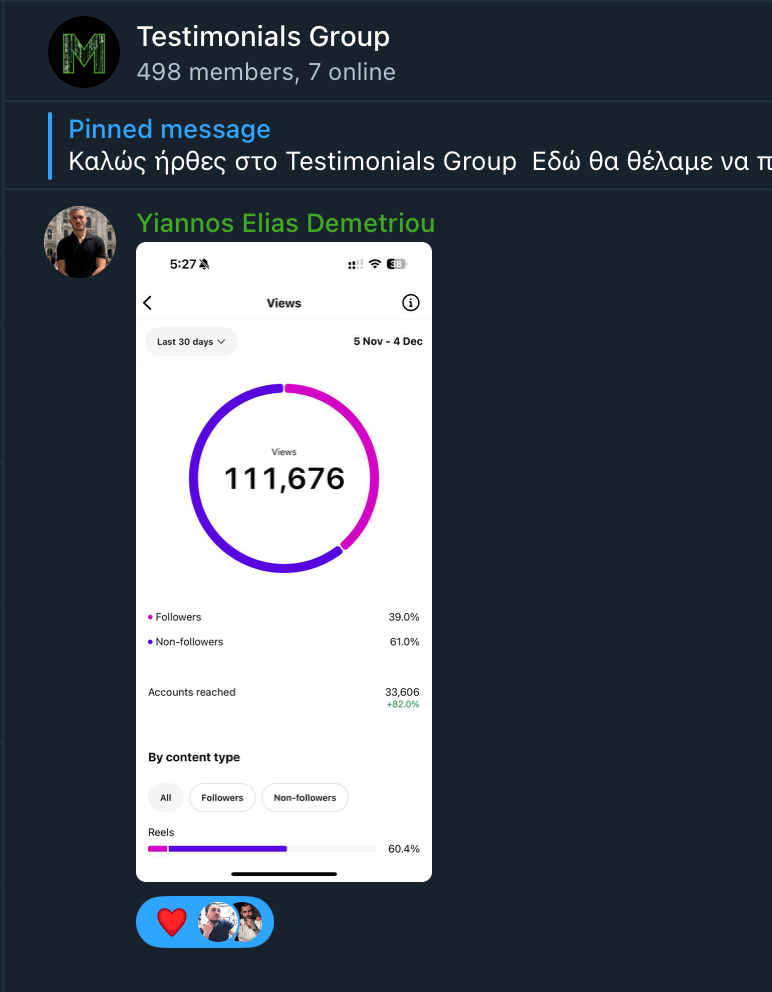The image size is (772, 992).
Task: Click the first reactor avatar in reaction bubble
Action: (x=215, y=922)
